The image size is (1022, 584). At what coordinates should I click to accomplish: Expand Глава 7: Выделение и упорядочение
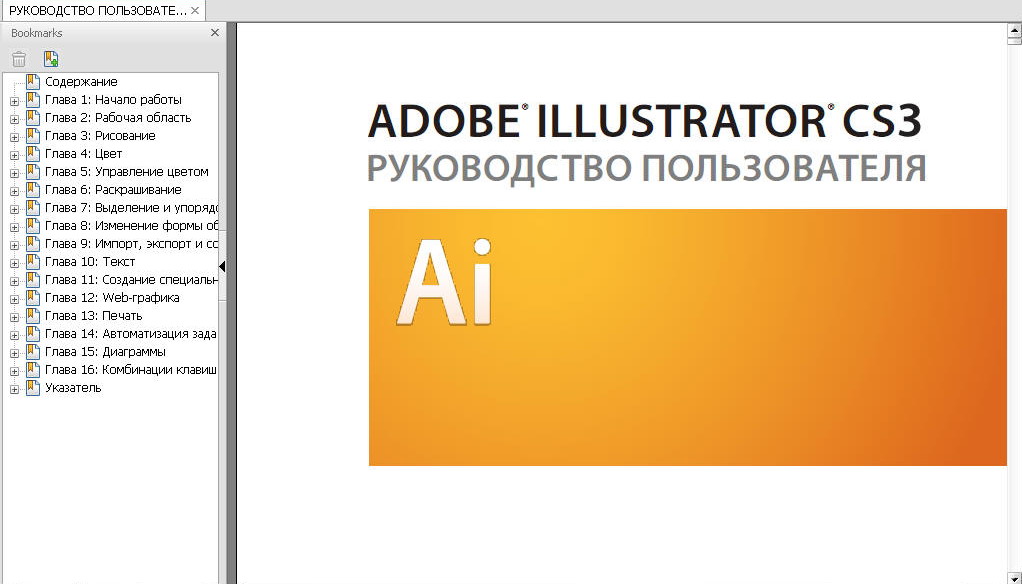point(14,209)
